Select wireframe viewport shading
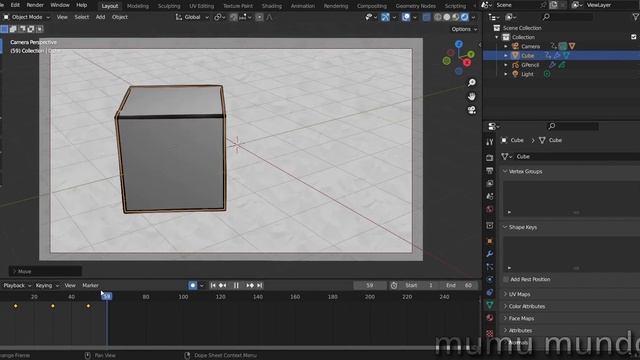The height and width of the screenshot is (360, 640). (438, 17)
